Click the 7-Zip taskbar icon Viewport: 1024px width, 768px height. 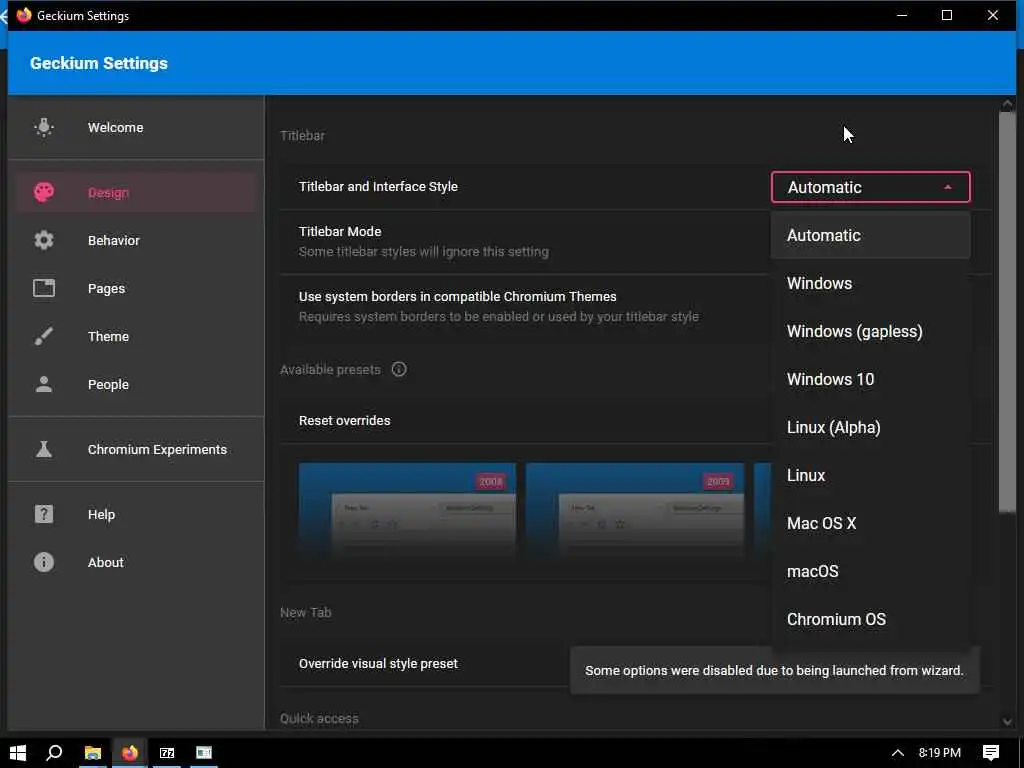coord(167,752)
